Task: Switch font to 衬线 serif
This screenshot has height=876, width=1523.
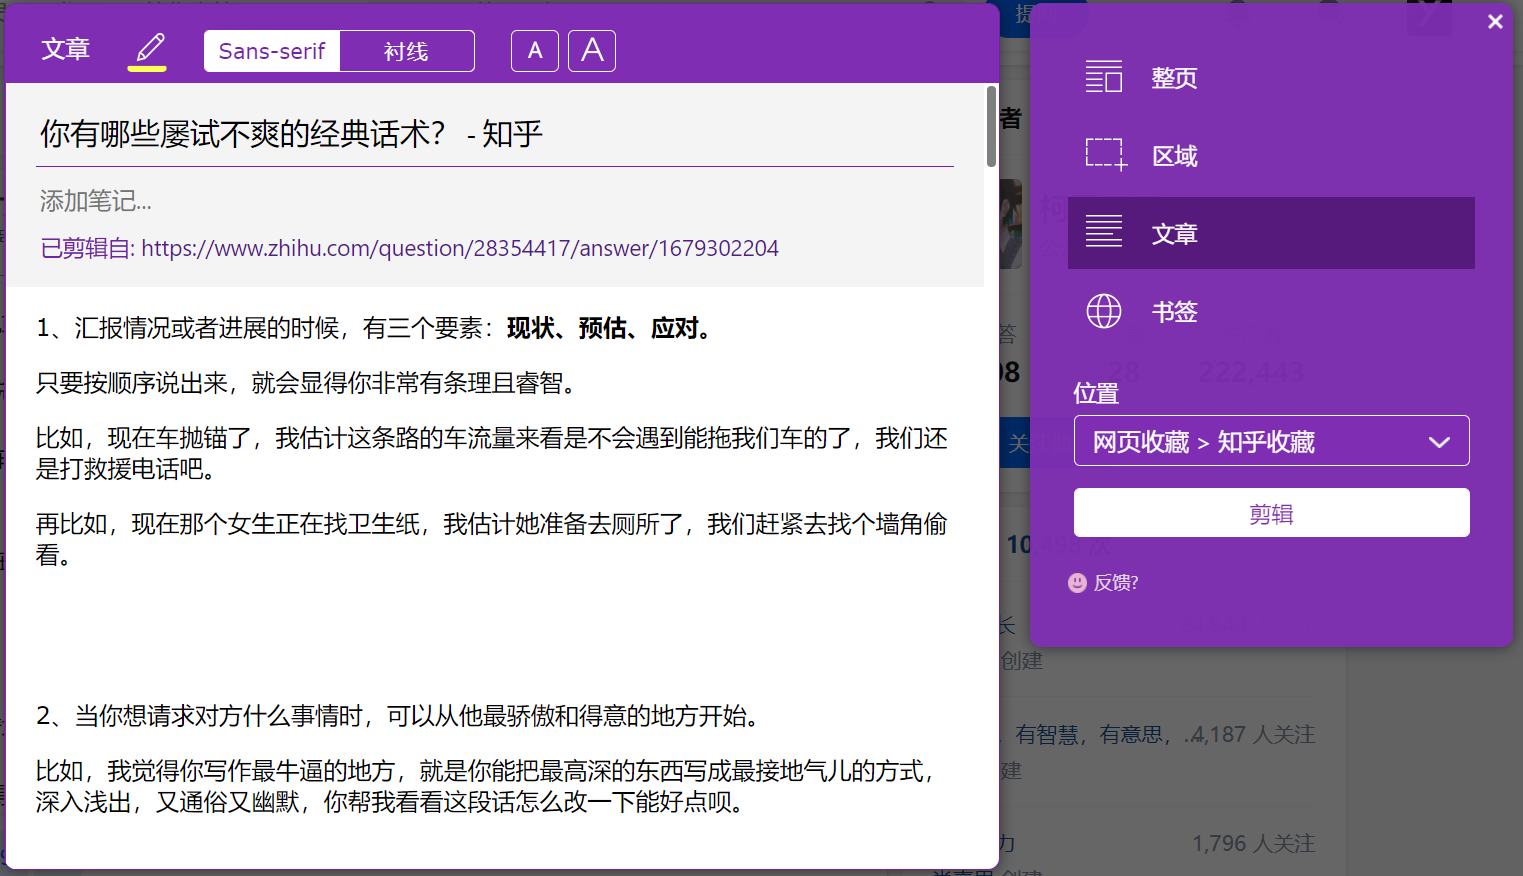Action: (x=407, y=51)
